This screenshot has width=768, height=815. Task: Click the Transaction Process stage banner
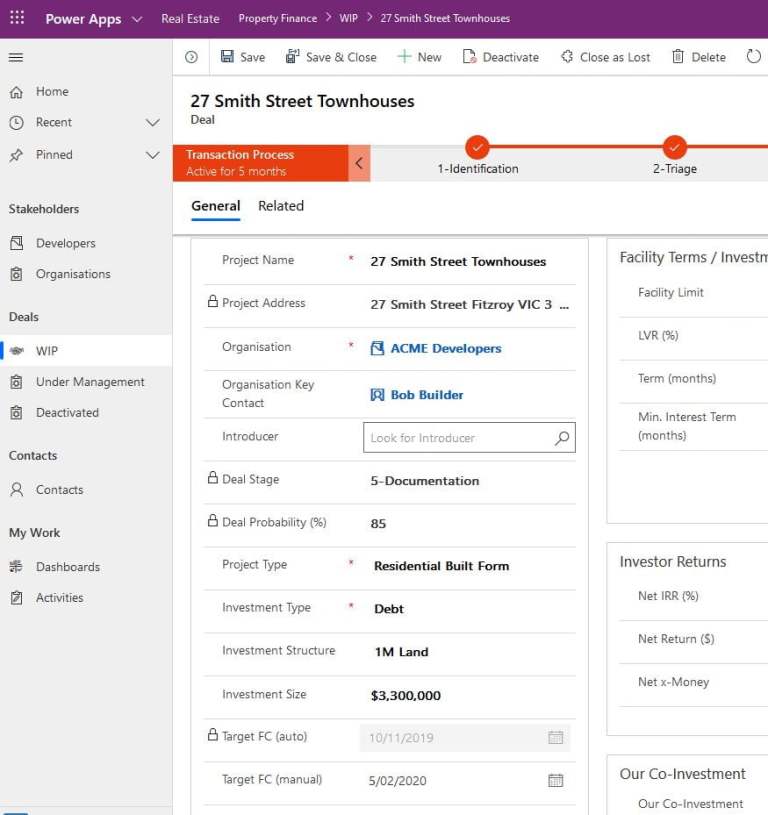(x=260, y=163)
